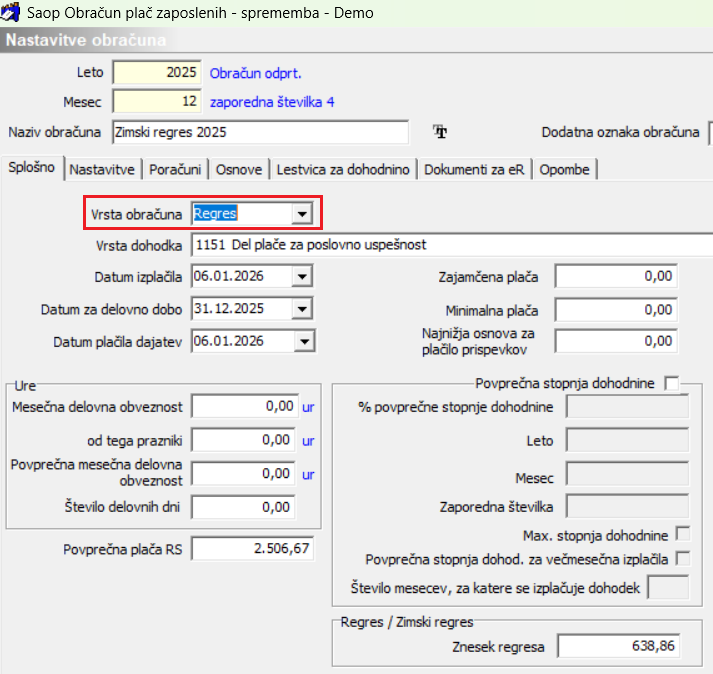Click the Znesek regresa field 638,86
The width and height of the screenshot is (713, 674).
tap(619, 646)
